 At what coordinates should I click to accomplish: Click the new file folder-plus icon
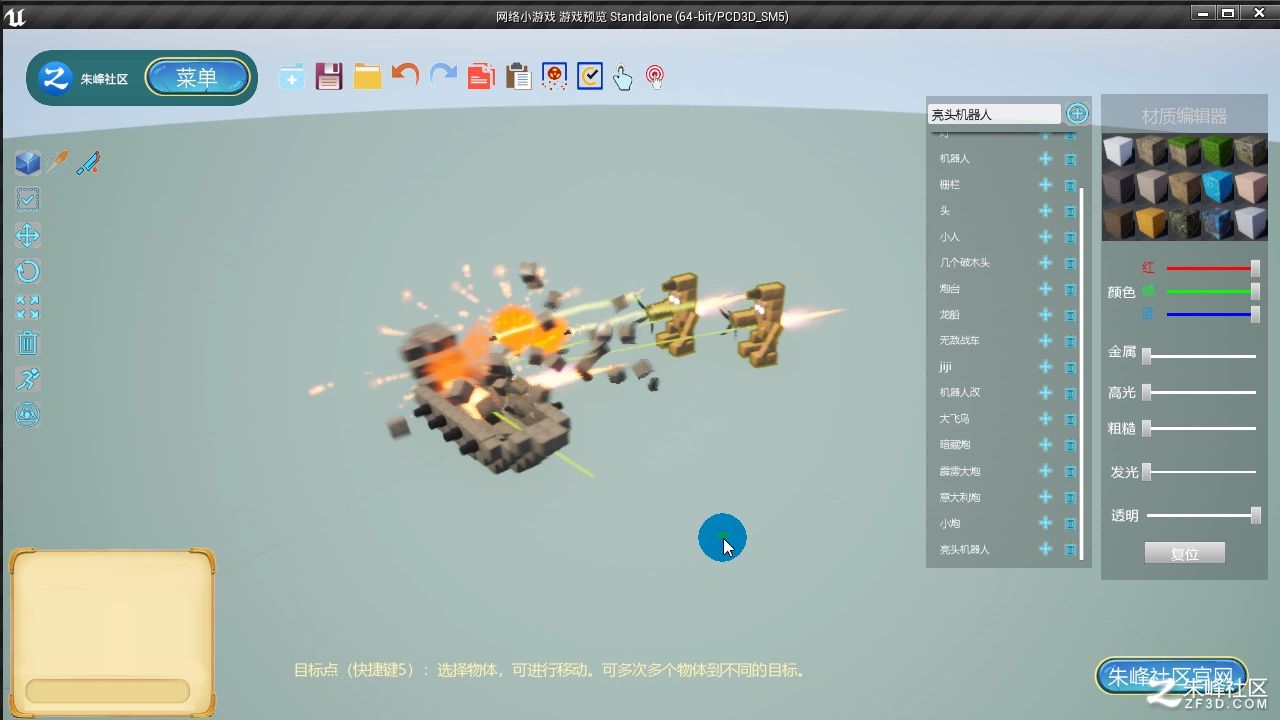(x=292, y=77)
